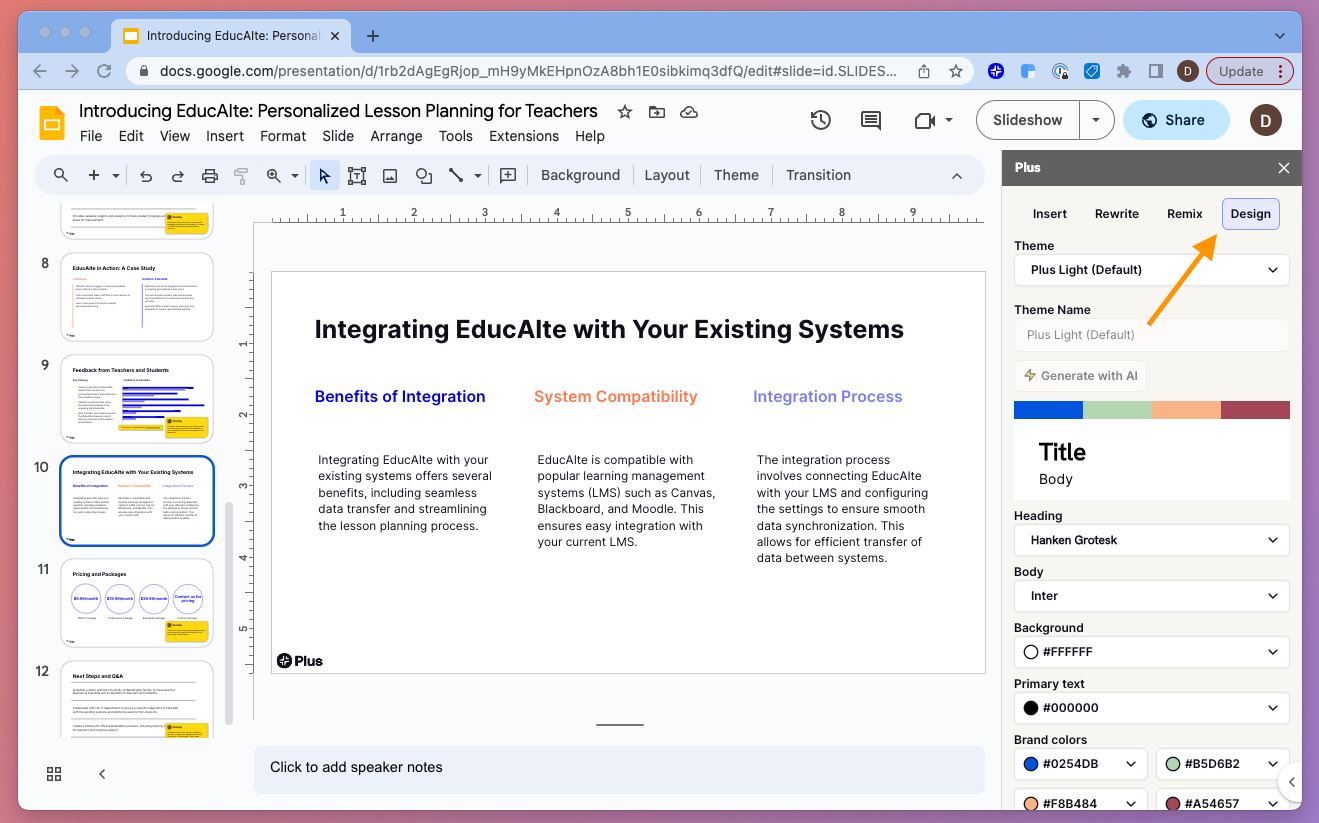The image size is (1319, 823).
Task: Select slide 8 thumbnail EducAIte in Action
Action: pos(137,297)
